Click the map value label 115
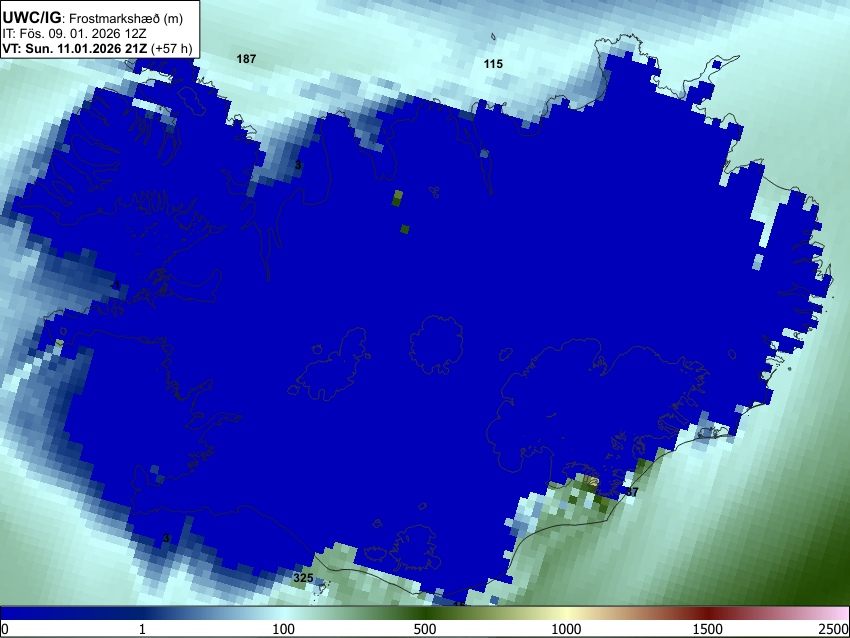The width and height of the screenshot is (850, 638). click(493, 64)
